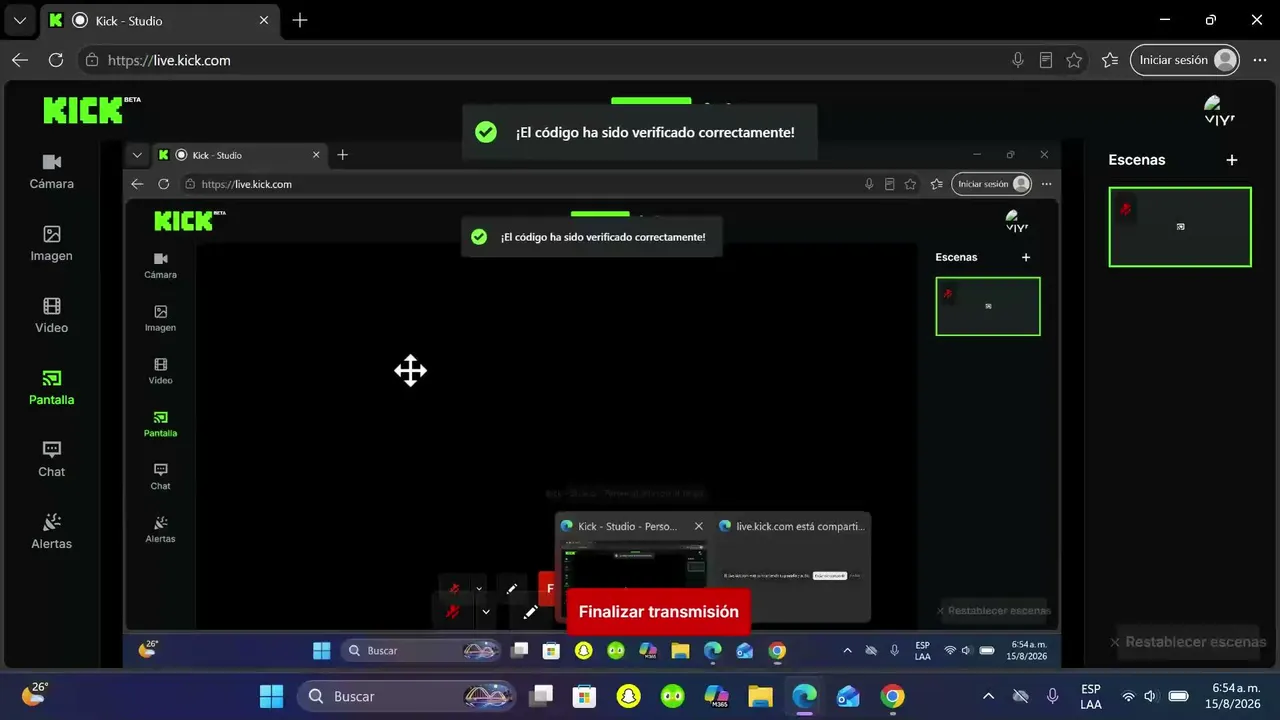
Task: Open the weather widget showing 26°
Action: point(34,694)
